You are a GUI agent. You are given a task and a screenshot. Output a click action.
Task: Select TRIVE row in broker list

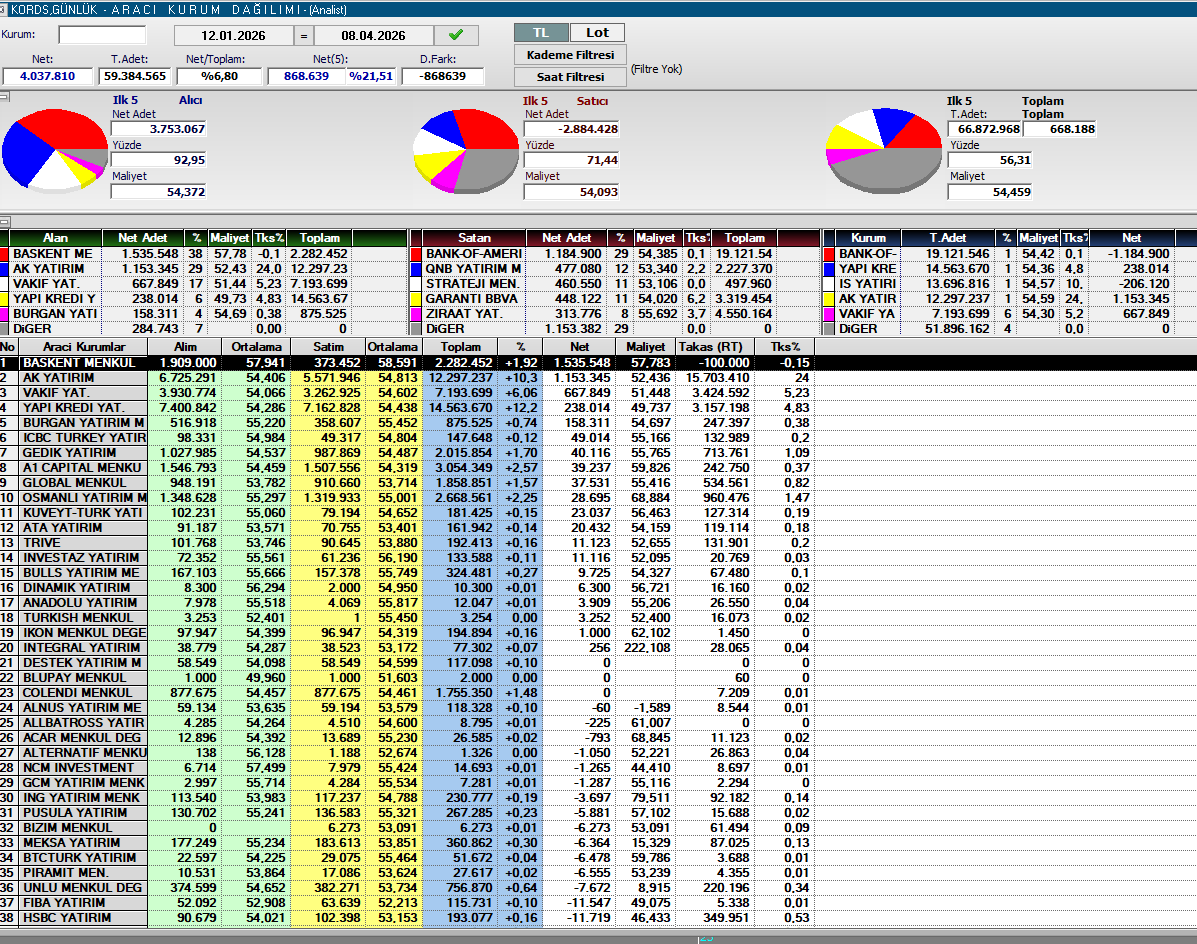coord(407,543)
